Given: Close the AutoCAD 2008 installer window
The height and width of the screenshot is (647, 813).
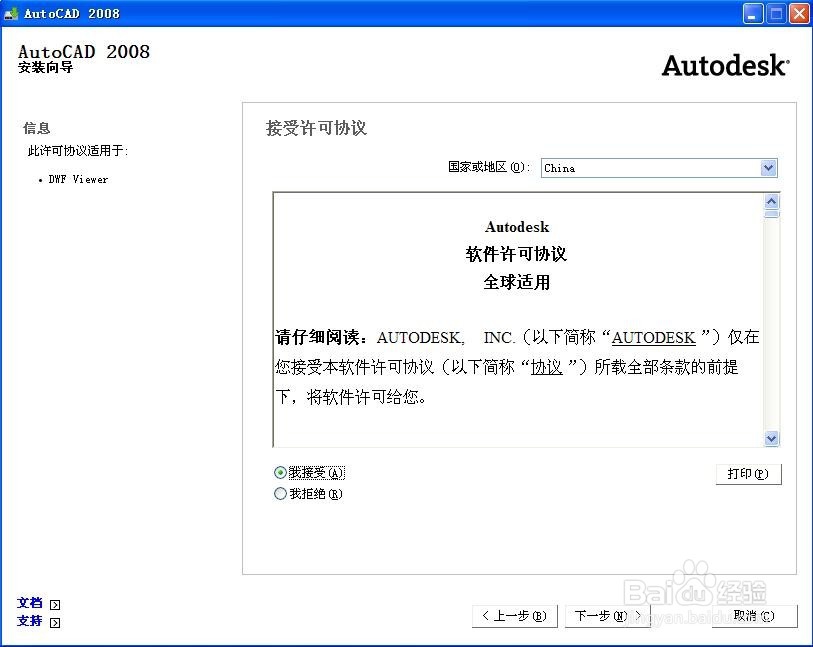Looking at the screenshot, I should [799, 14].
